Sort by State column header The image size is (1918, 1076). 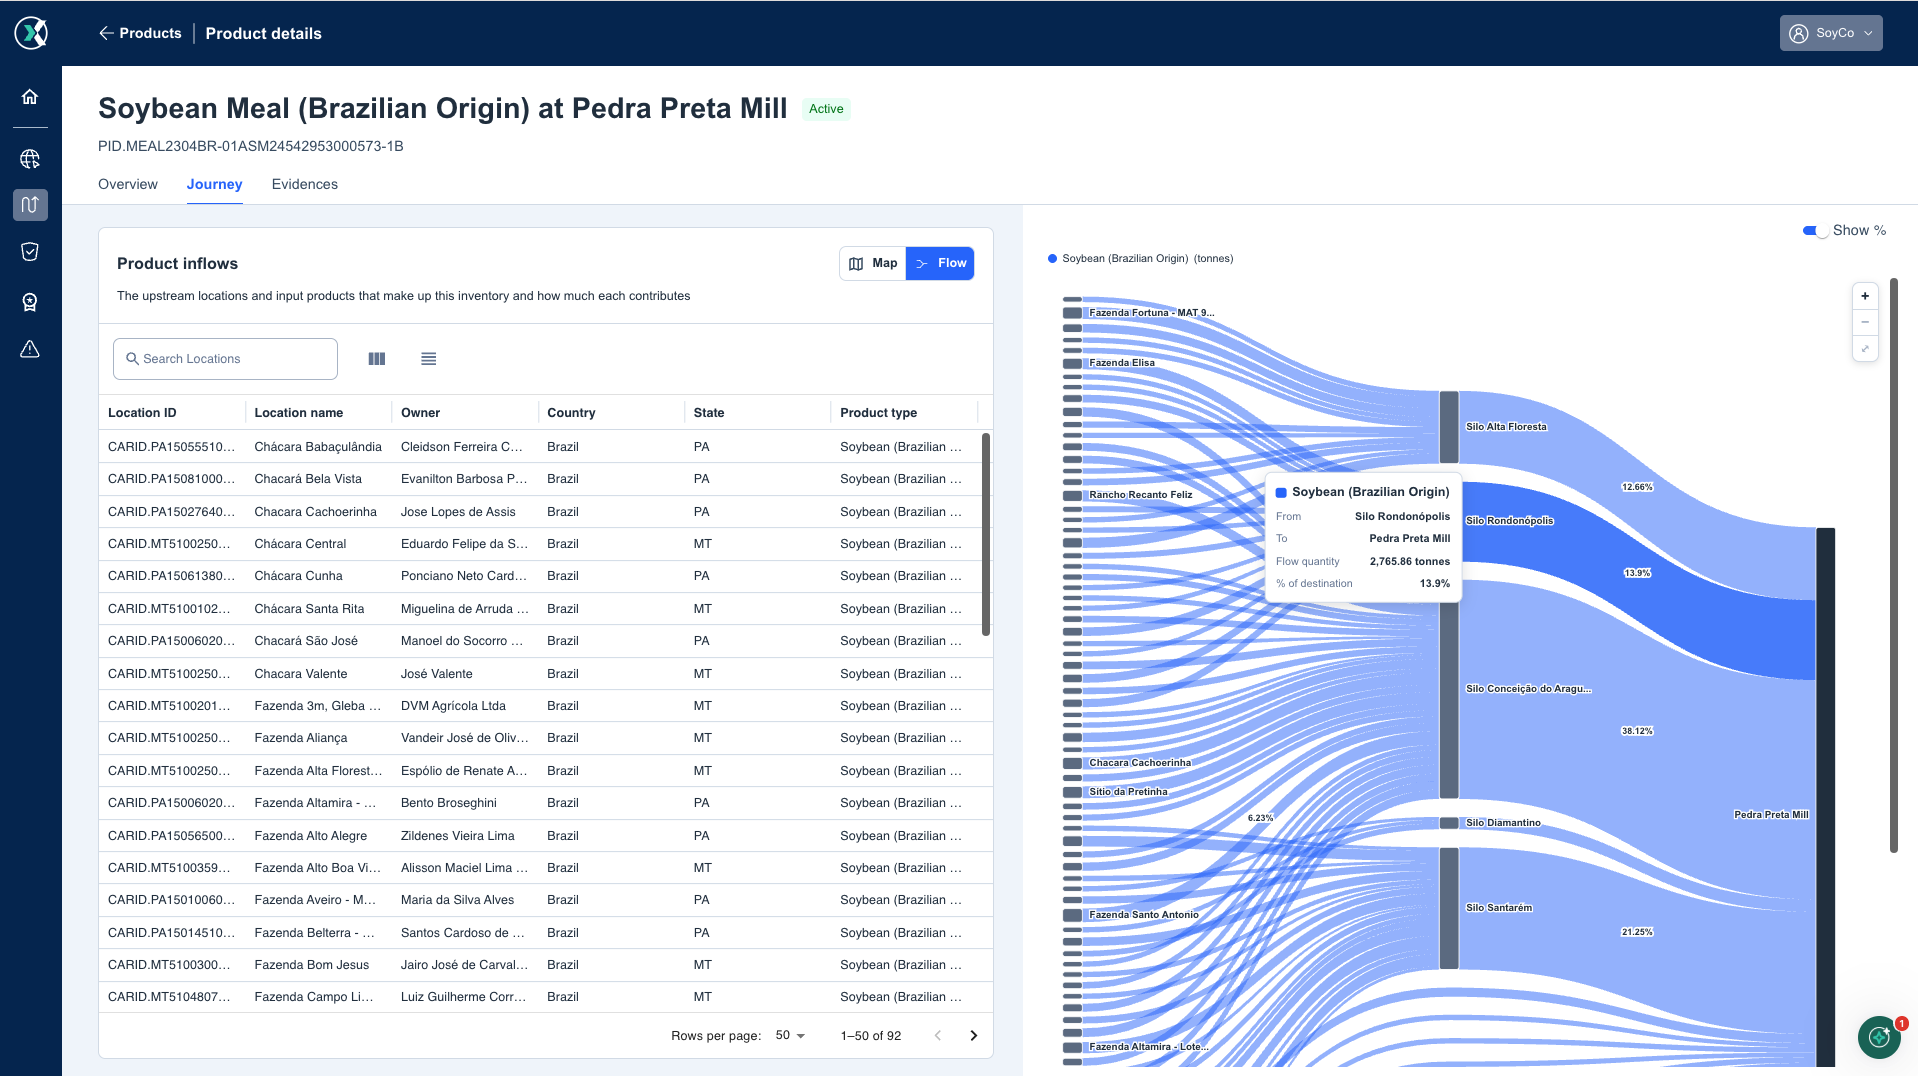(709, 413)
